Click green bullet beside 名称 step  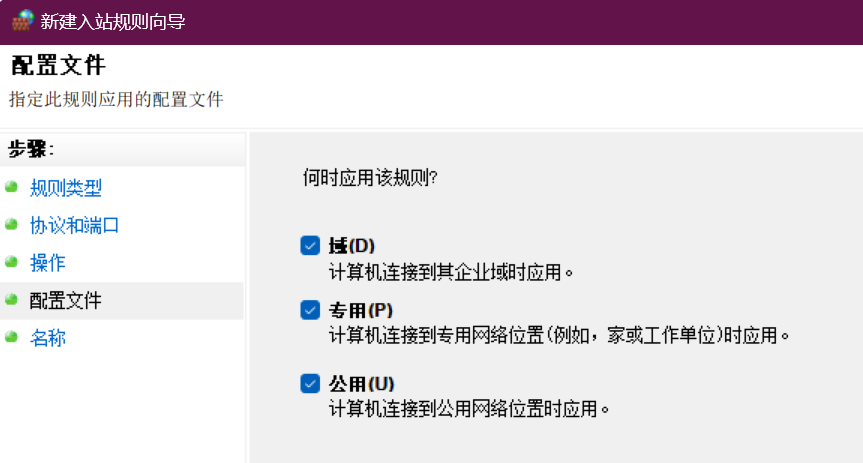tap(12, 337)
